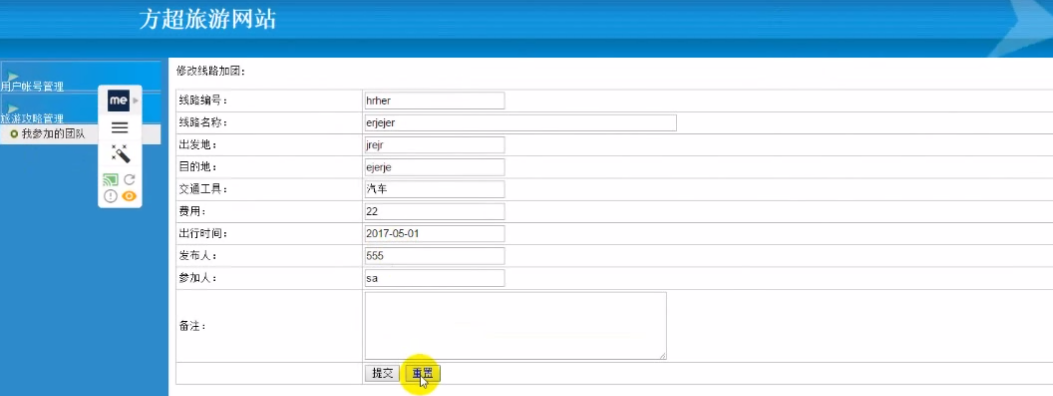Screen dimensions: 1053x396
Task: Open the hamburger menu in floating widget
Action: [120, 128]
